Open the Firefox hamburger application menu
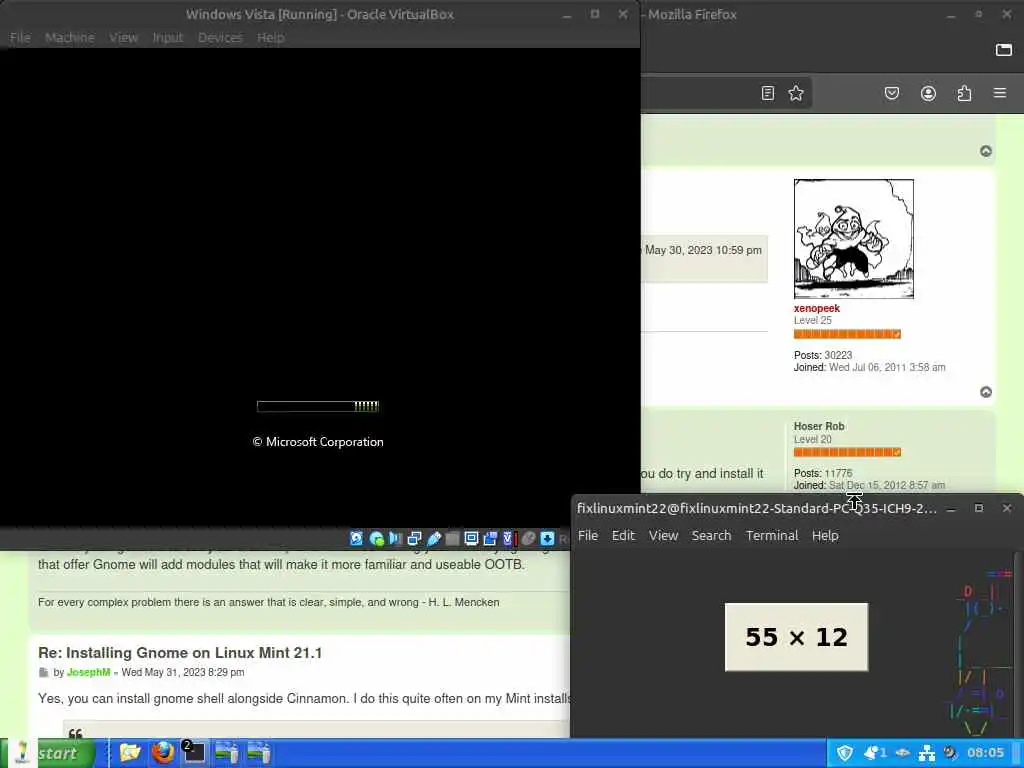Viewport: 1024px width, 768px height. [1000, 93]
